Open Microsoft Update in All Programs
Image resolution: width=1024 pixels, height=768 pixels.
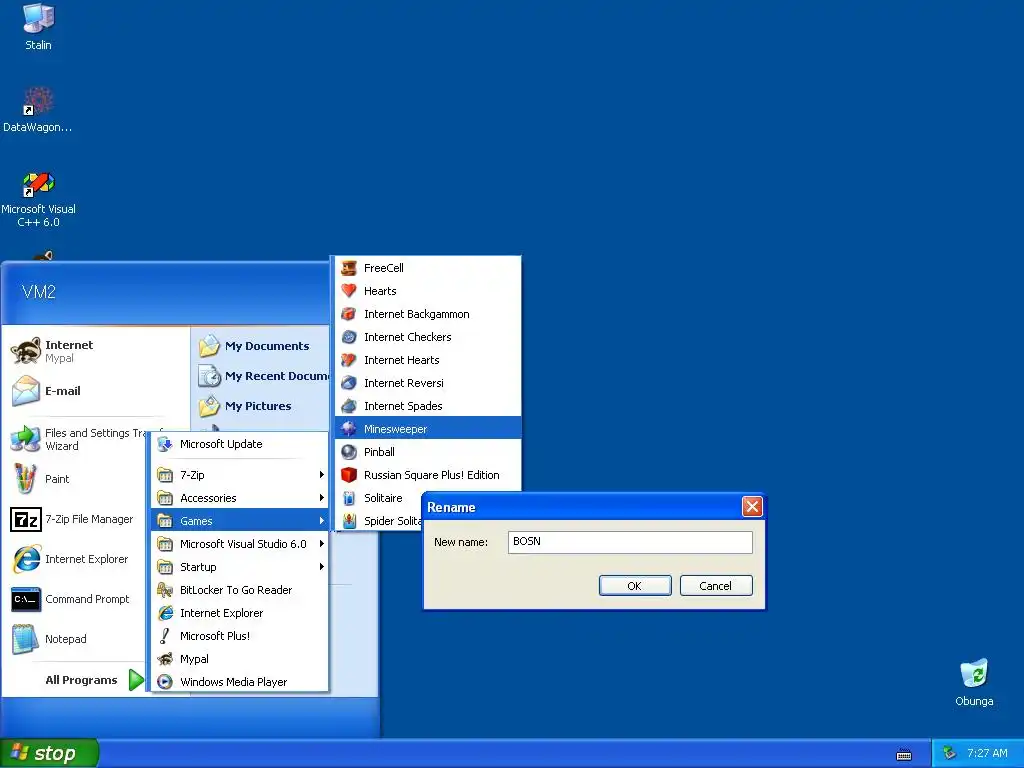click(240, 444)
